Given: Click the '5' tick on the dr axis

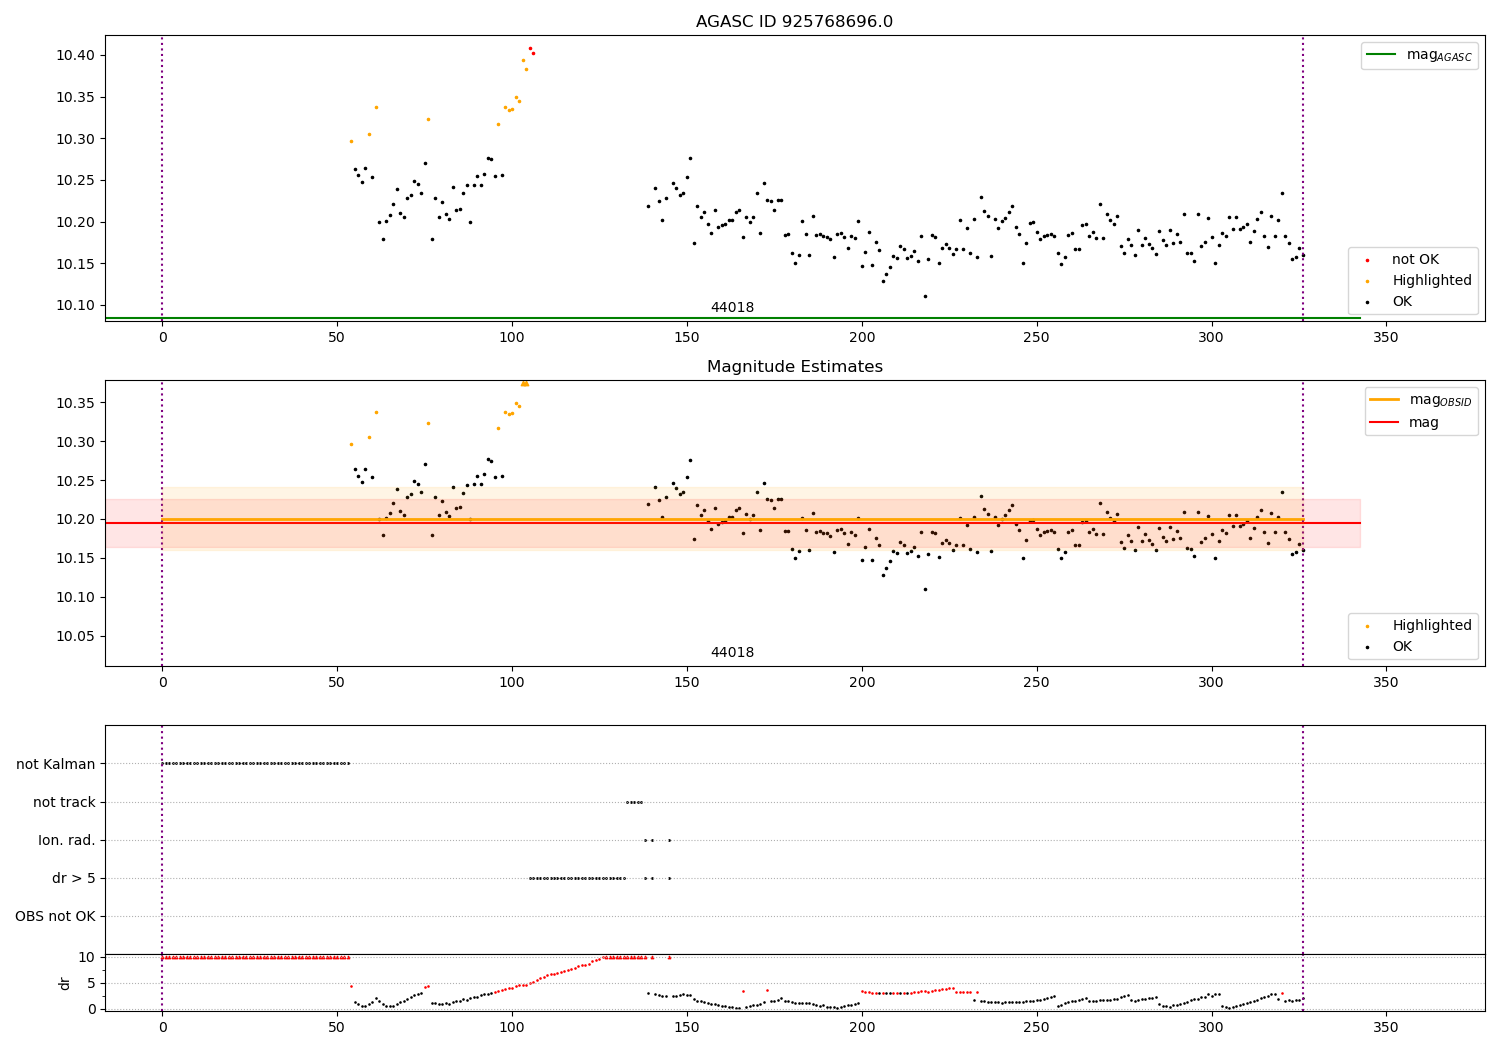Looking at the screenshot, I should tap(91, 984).
